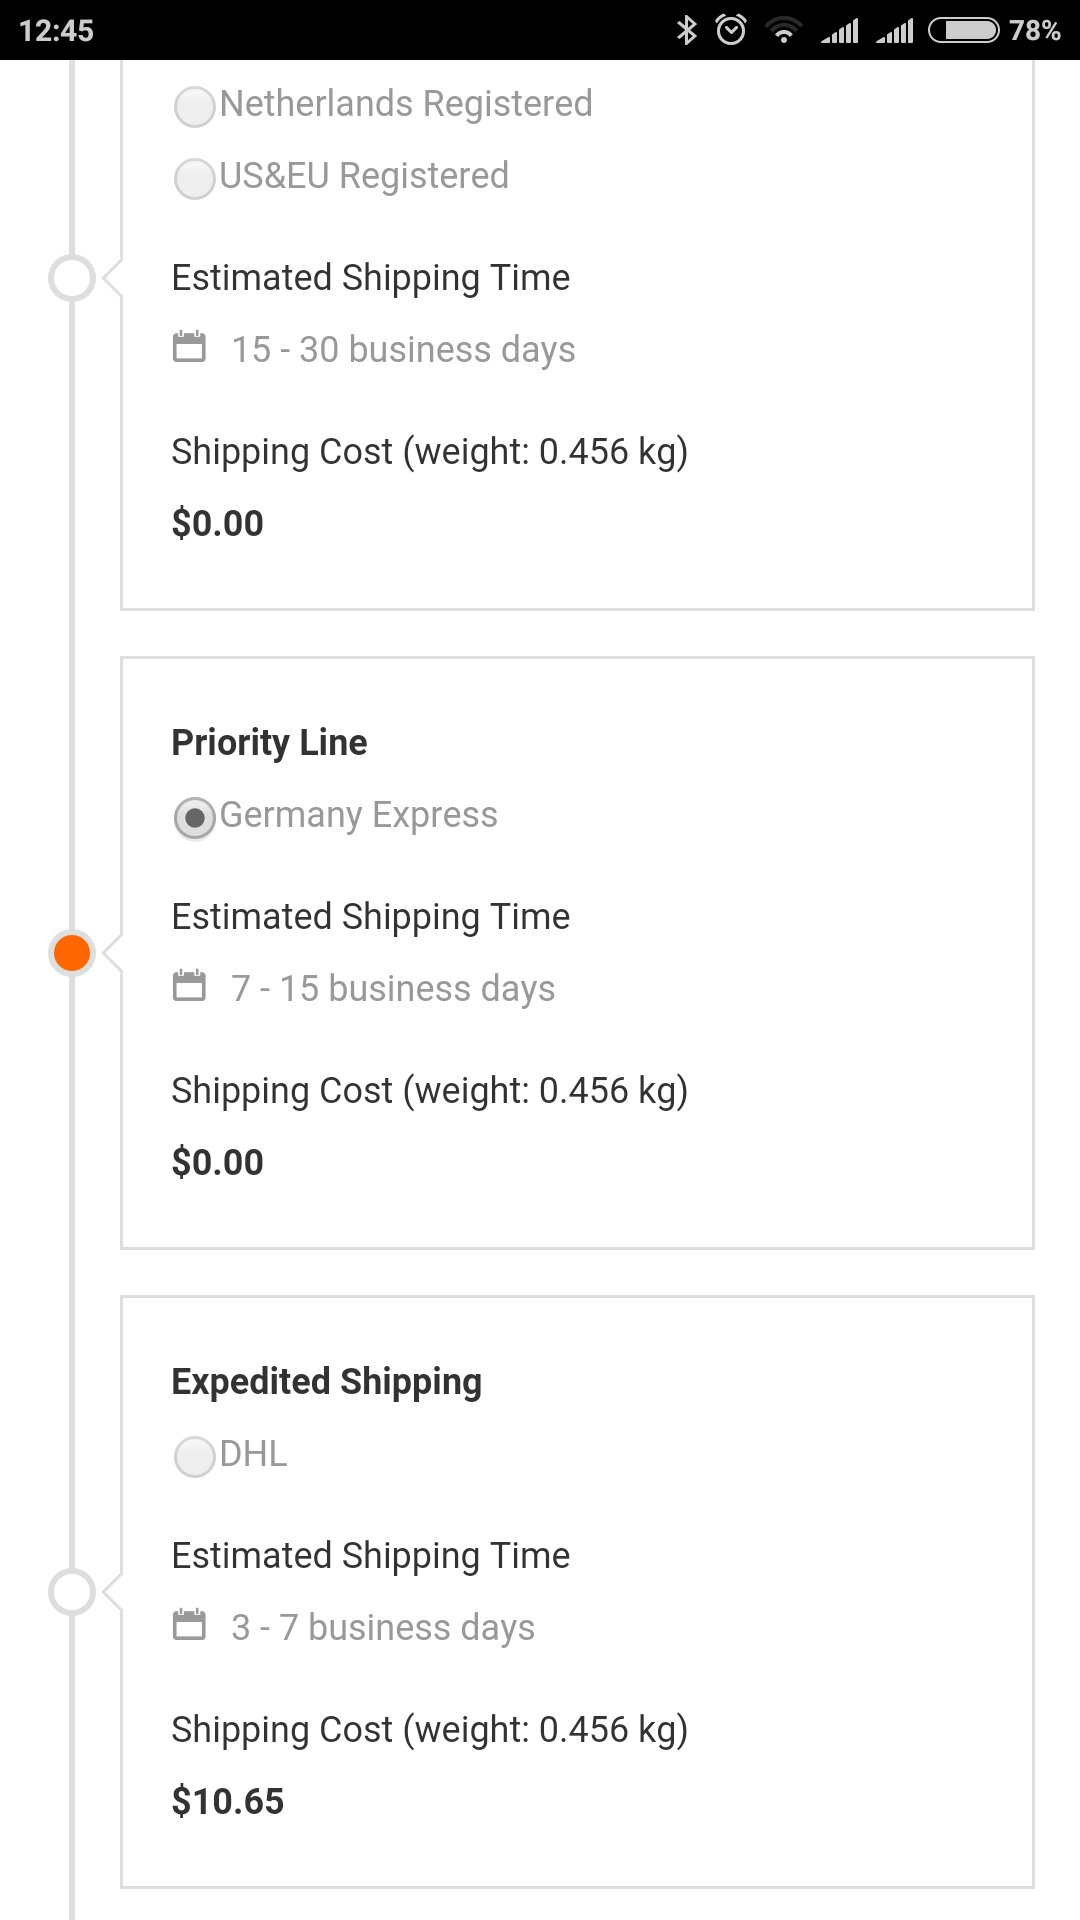The image size is (1080, 1920).
Task: Pick DHL expedited shipping radio
Action: [x=195, y=1457]
